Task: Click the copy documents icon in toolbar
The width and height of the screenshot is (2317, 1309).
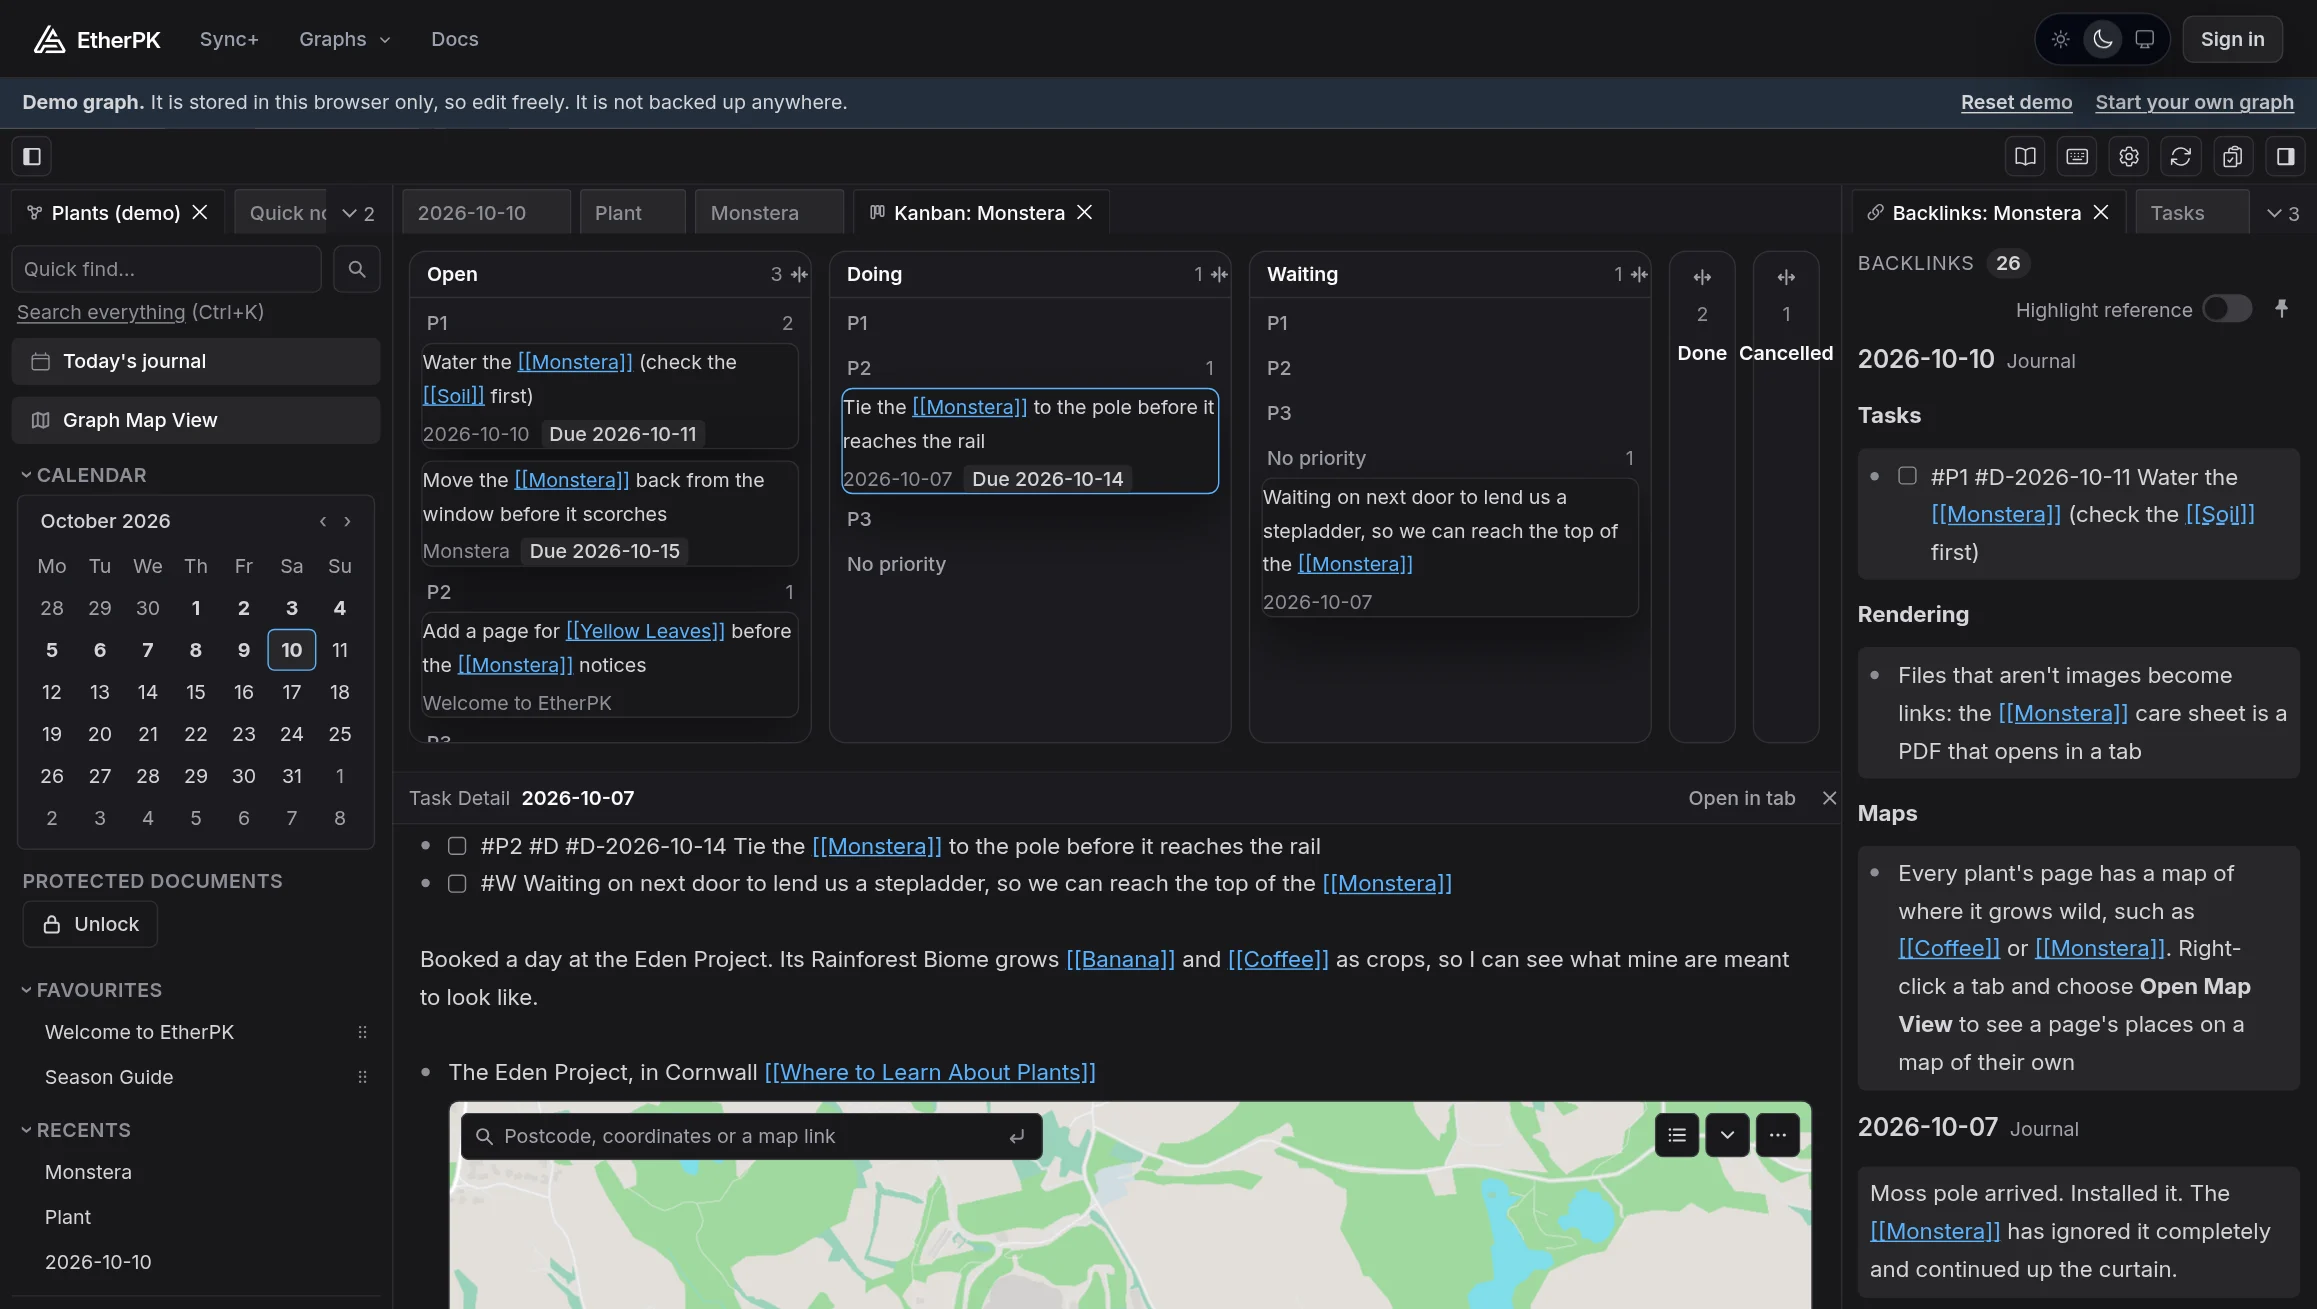Action: tap(2233, 156)
